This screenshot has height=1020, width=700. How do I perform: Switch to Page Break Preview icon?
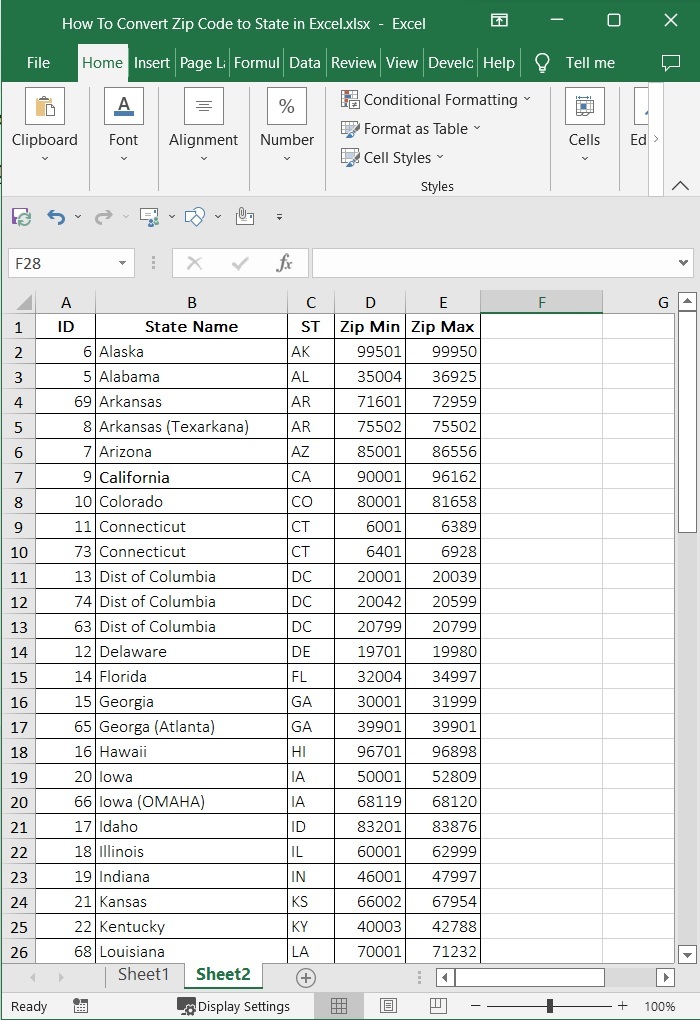click(x=438, y=1006)
